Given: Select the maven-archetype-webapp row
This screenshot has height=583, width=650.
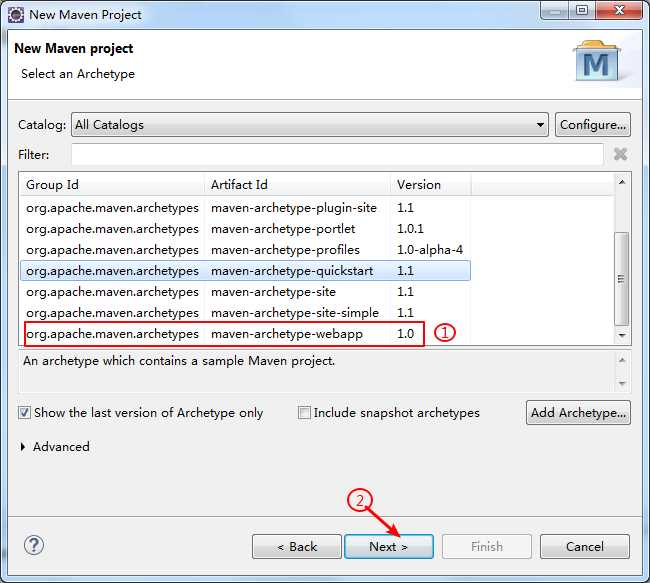Looking at the screenshot, I should (x=245, y=334).
